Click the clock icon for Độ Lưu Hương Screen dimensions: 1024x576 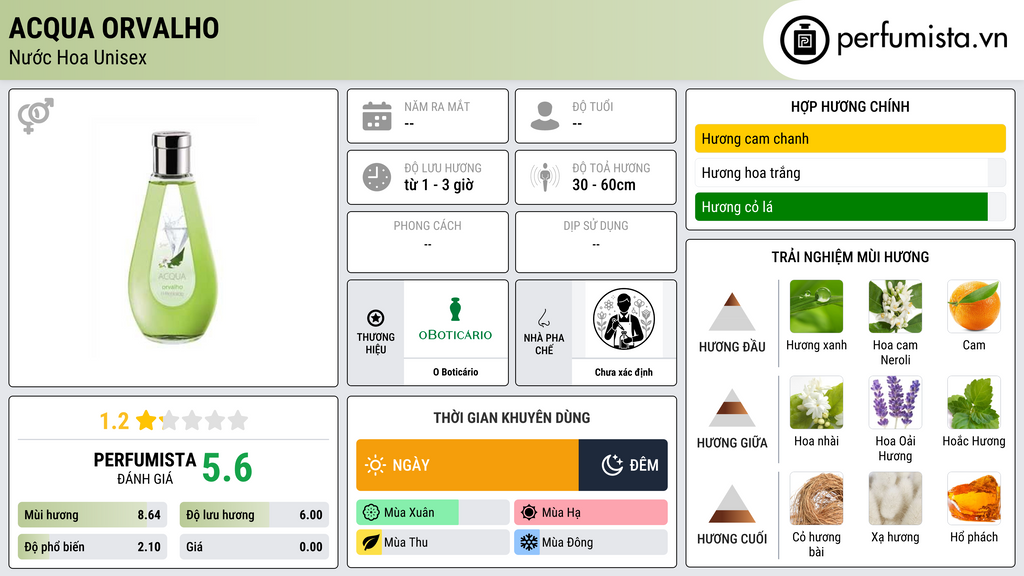(377, 177)
